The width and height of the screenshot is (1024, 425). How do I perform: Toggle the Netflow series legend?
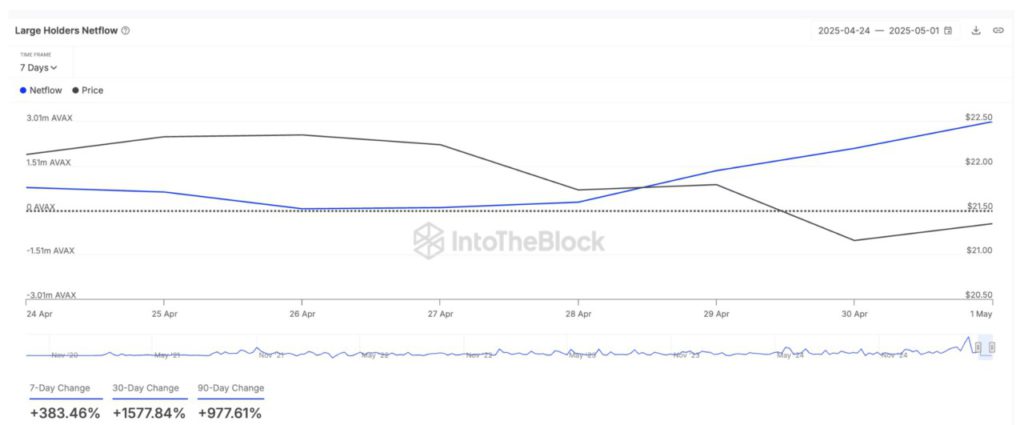tap(41, 90)
